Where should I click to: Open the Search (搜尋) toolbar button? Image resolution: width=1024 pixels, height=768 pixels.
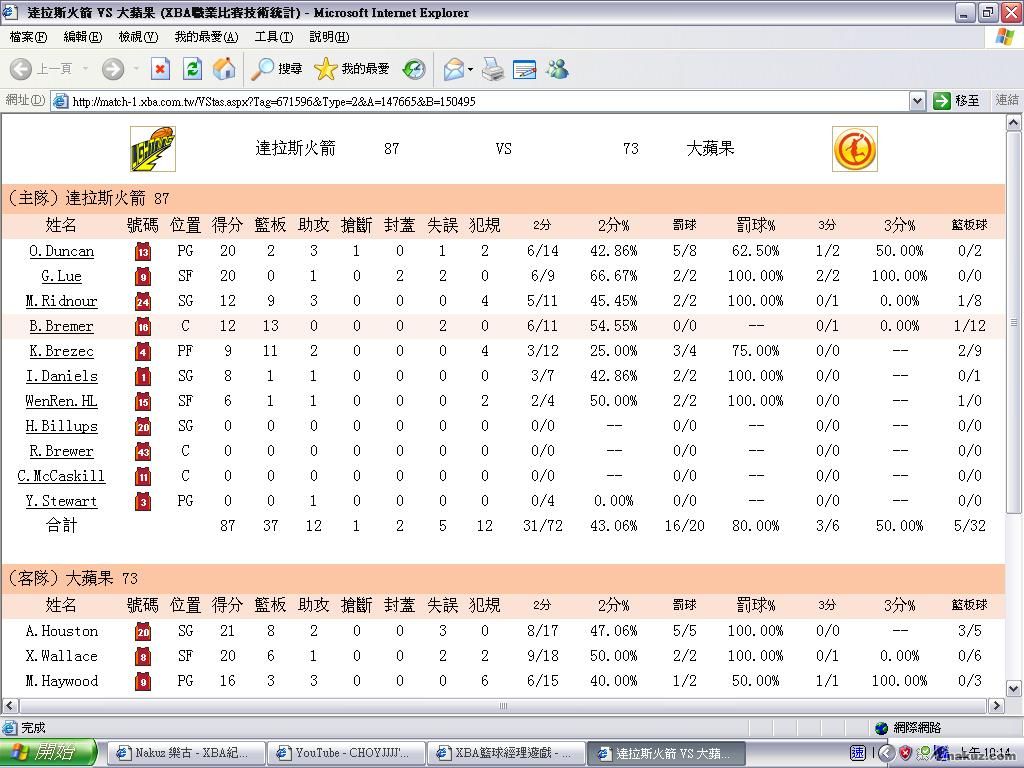coord(277,69)
